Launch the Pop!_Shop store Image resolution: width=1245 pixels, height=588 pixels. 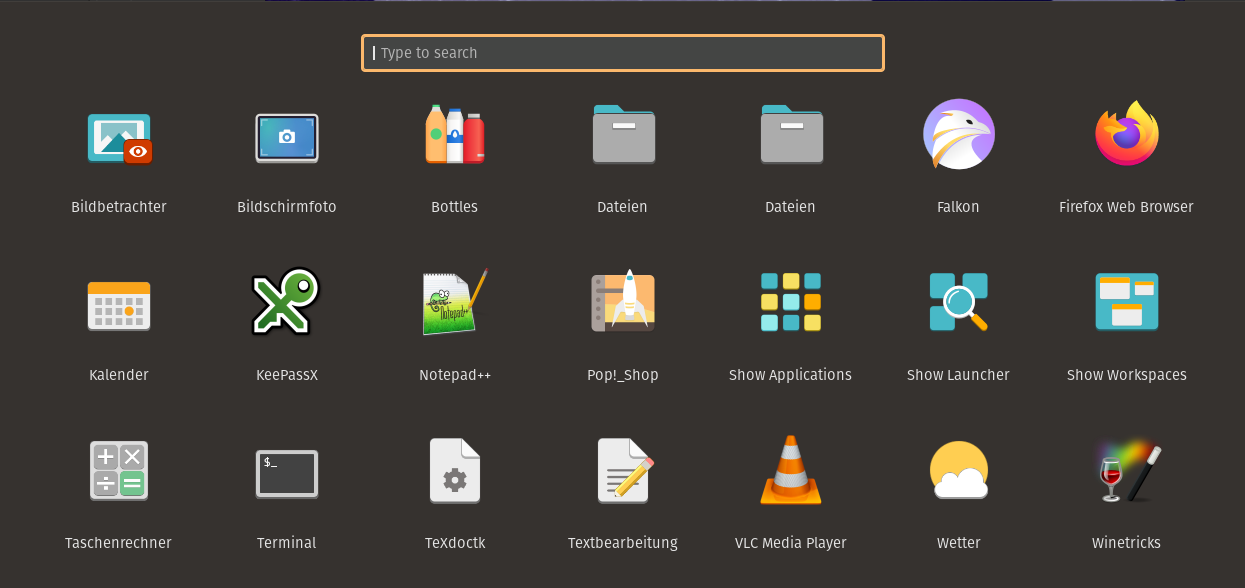pos(623,301)
